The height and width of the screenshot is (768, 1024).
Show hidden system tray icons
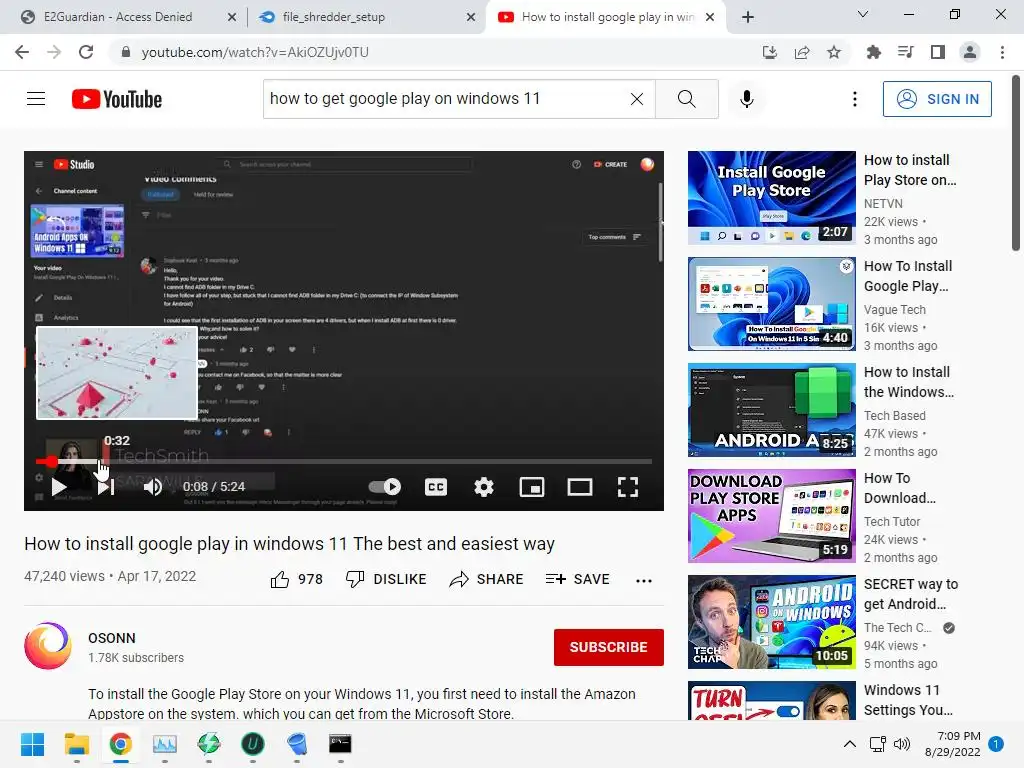click(x=850, y=744)
